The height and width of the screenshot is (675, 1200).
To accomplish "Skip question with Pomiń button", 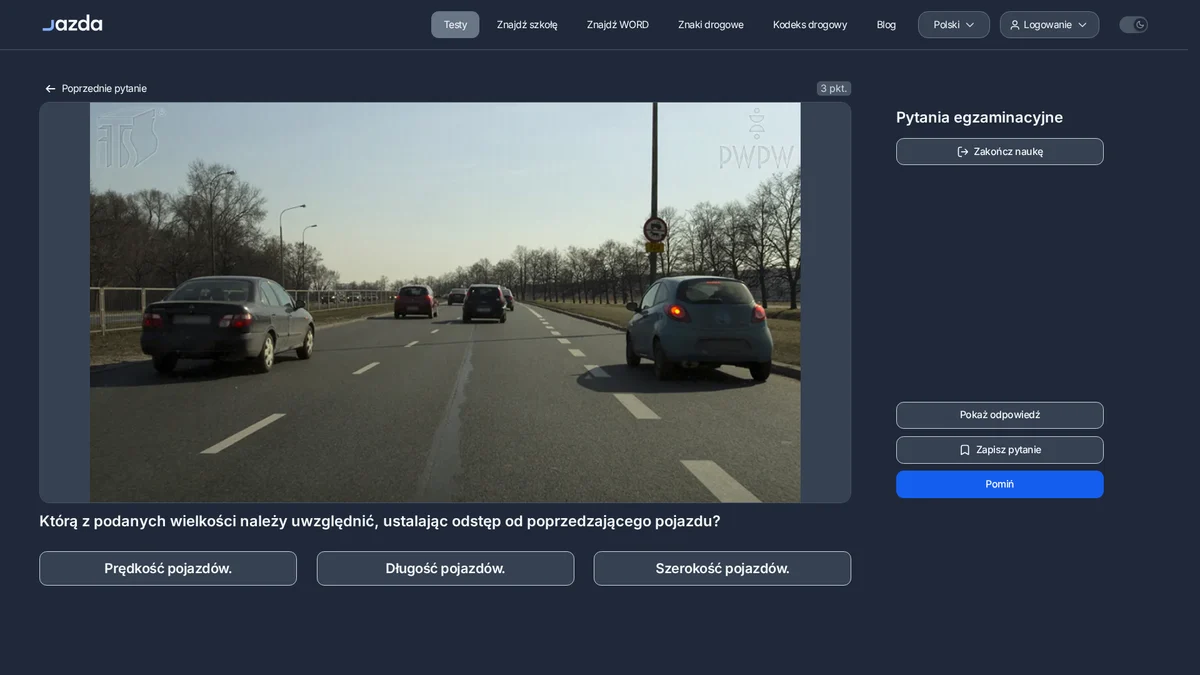I will [x=1000, y=484].
